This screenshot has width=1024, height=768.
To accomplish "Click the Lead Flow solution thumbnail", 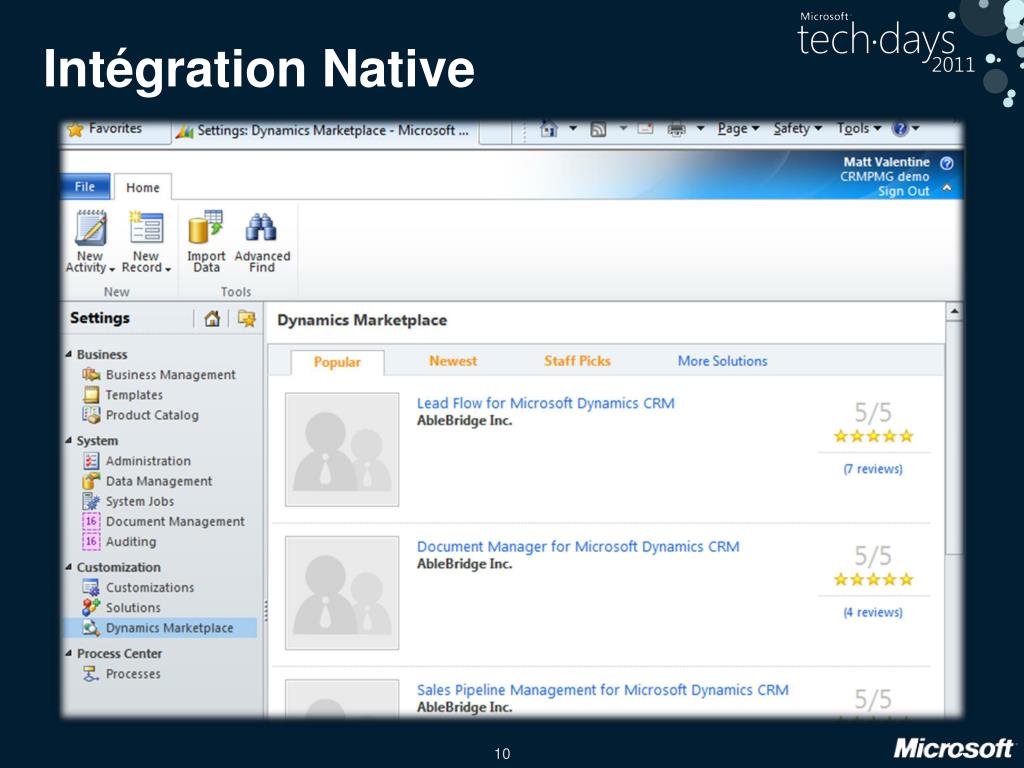I will pos(342,449).
